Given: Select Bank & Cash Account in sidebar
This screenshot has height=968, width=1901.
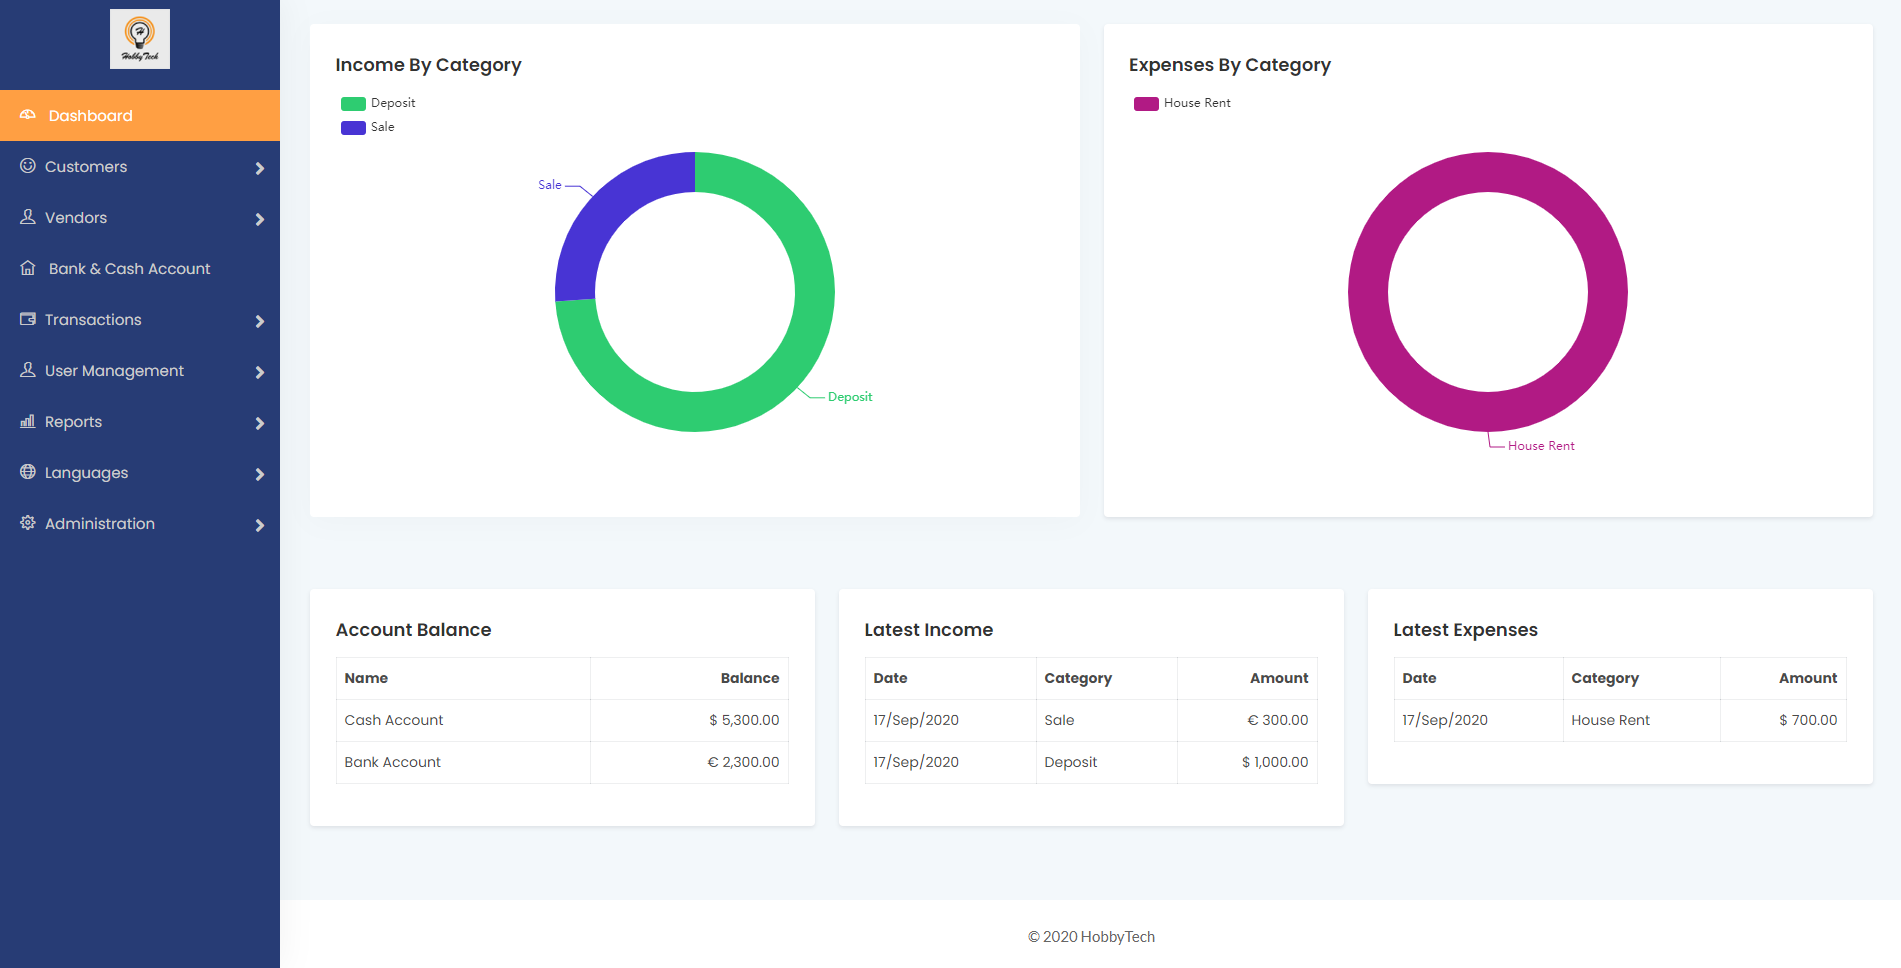Looking at the screenshot, I should point(140,268).
